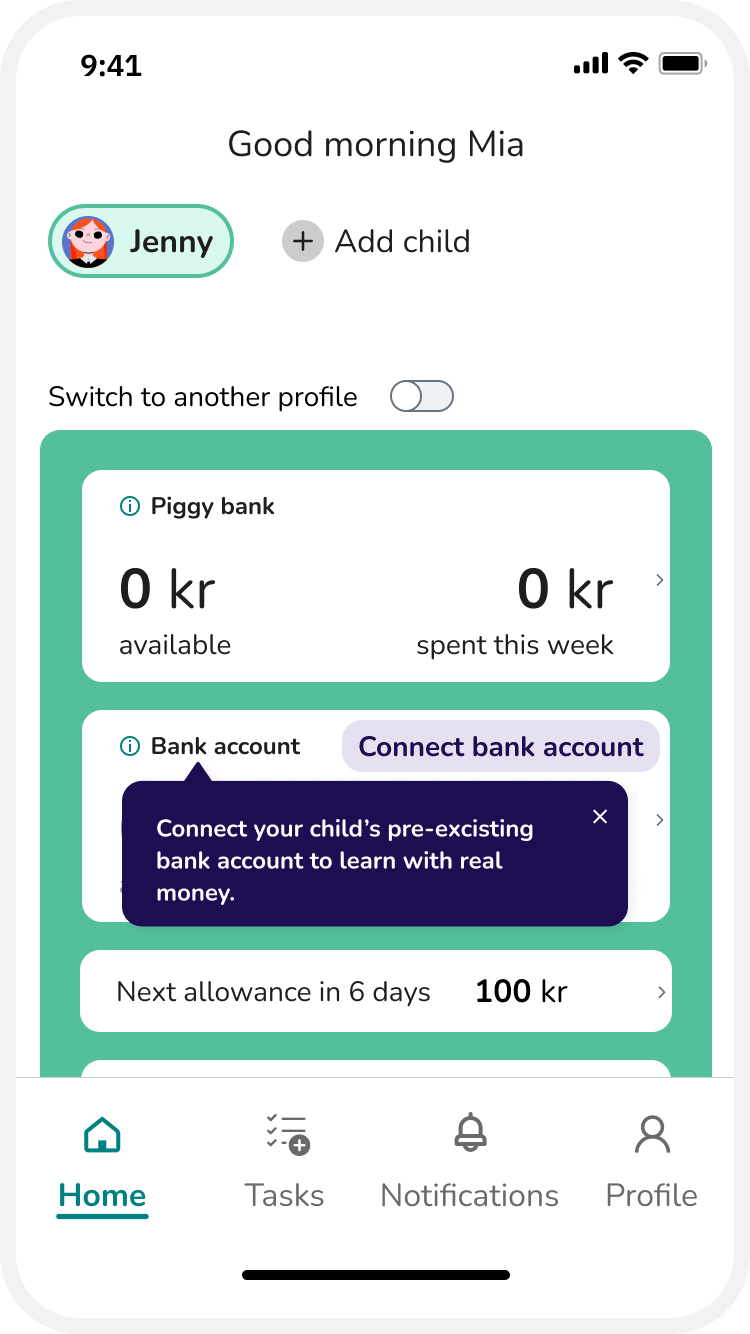Image resolution: width=750 pixels, height=1334 pixels.
Task: Close the bank account tooltip
Action: [x=600, y=817]
